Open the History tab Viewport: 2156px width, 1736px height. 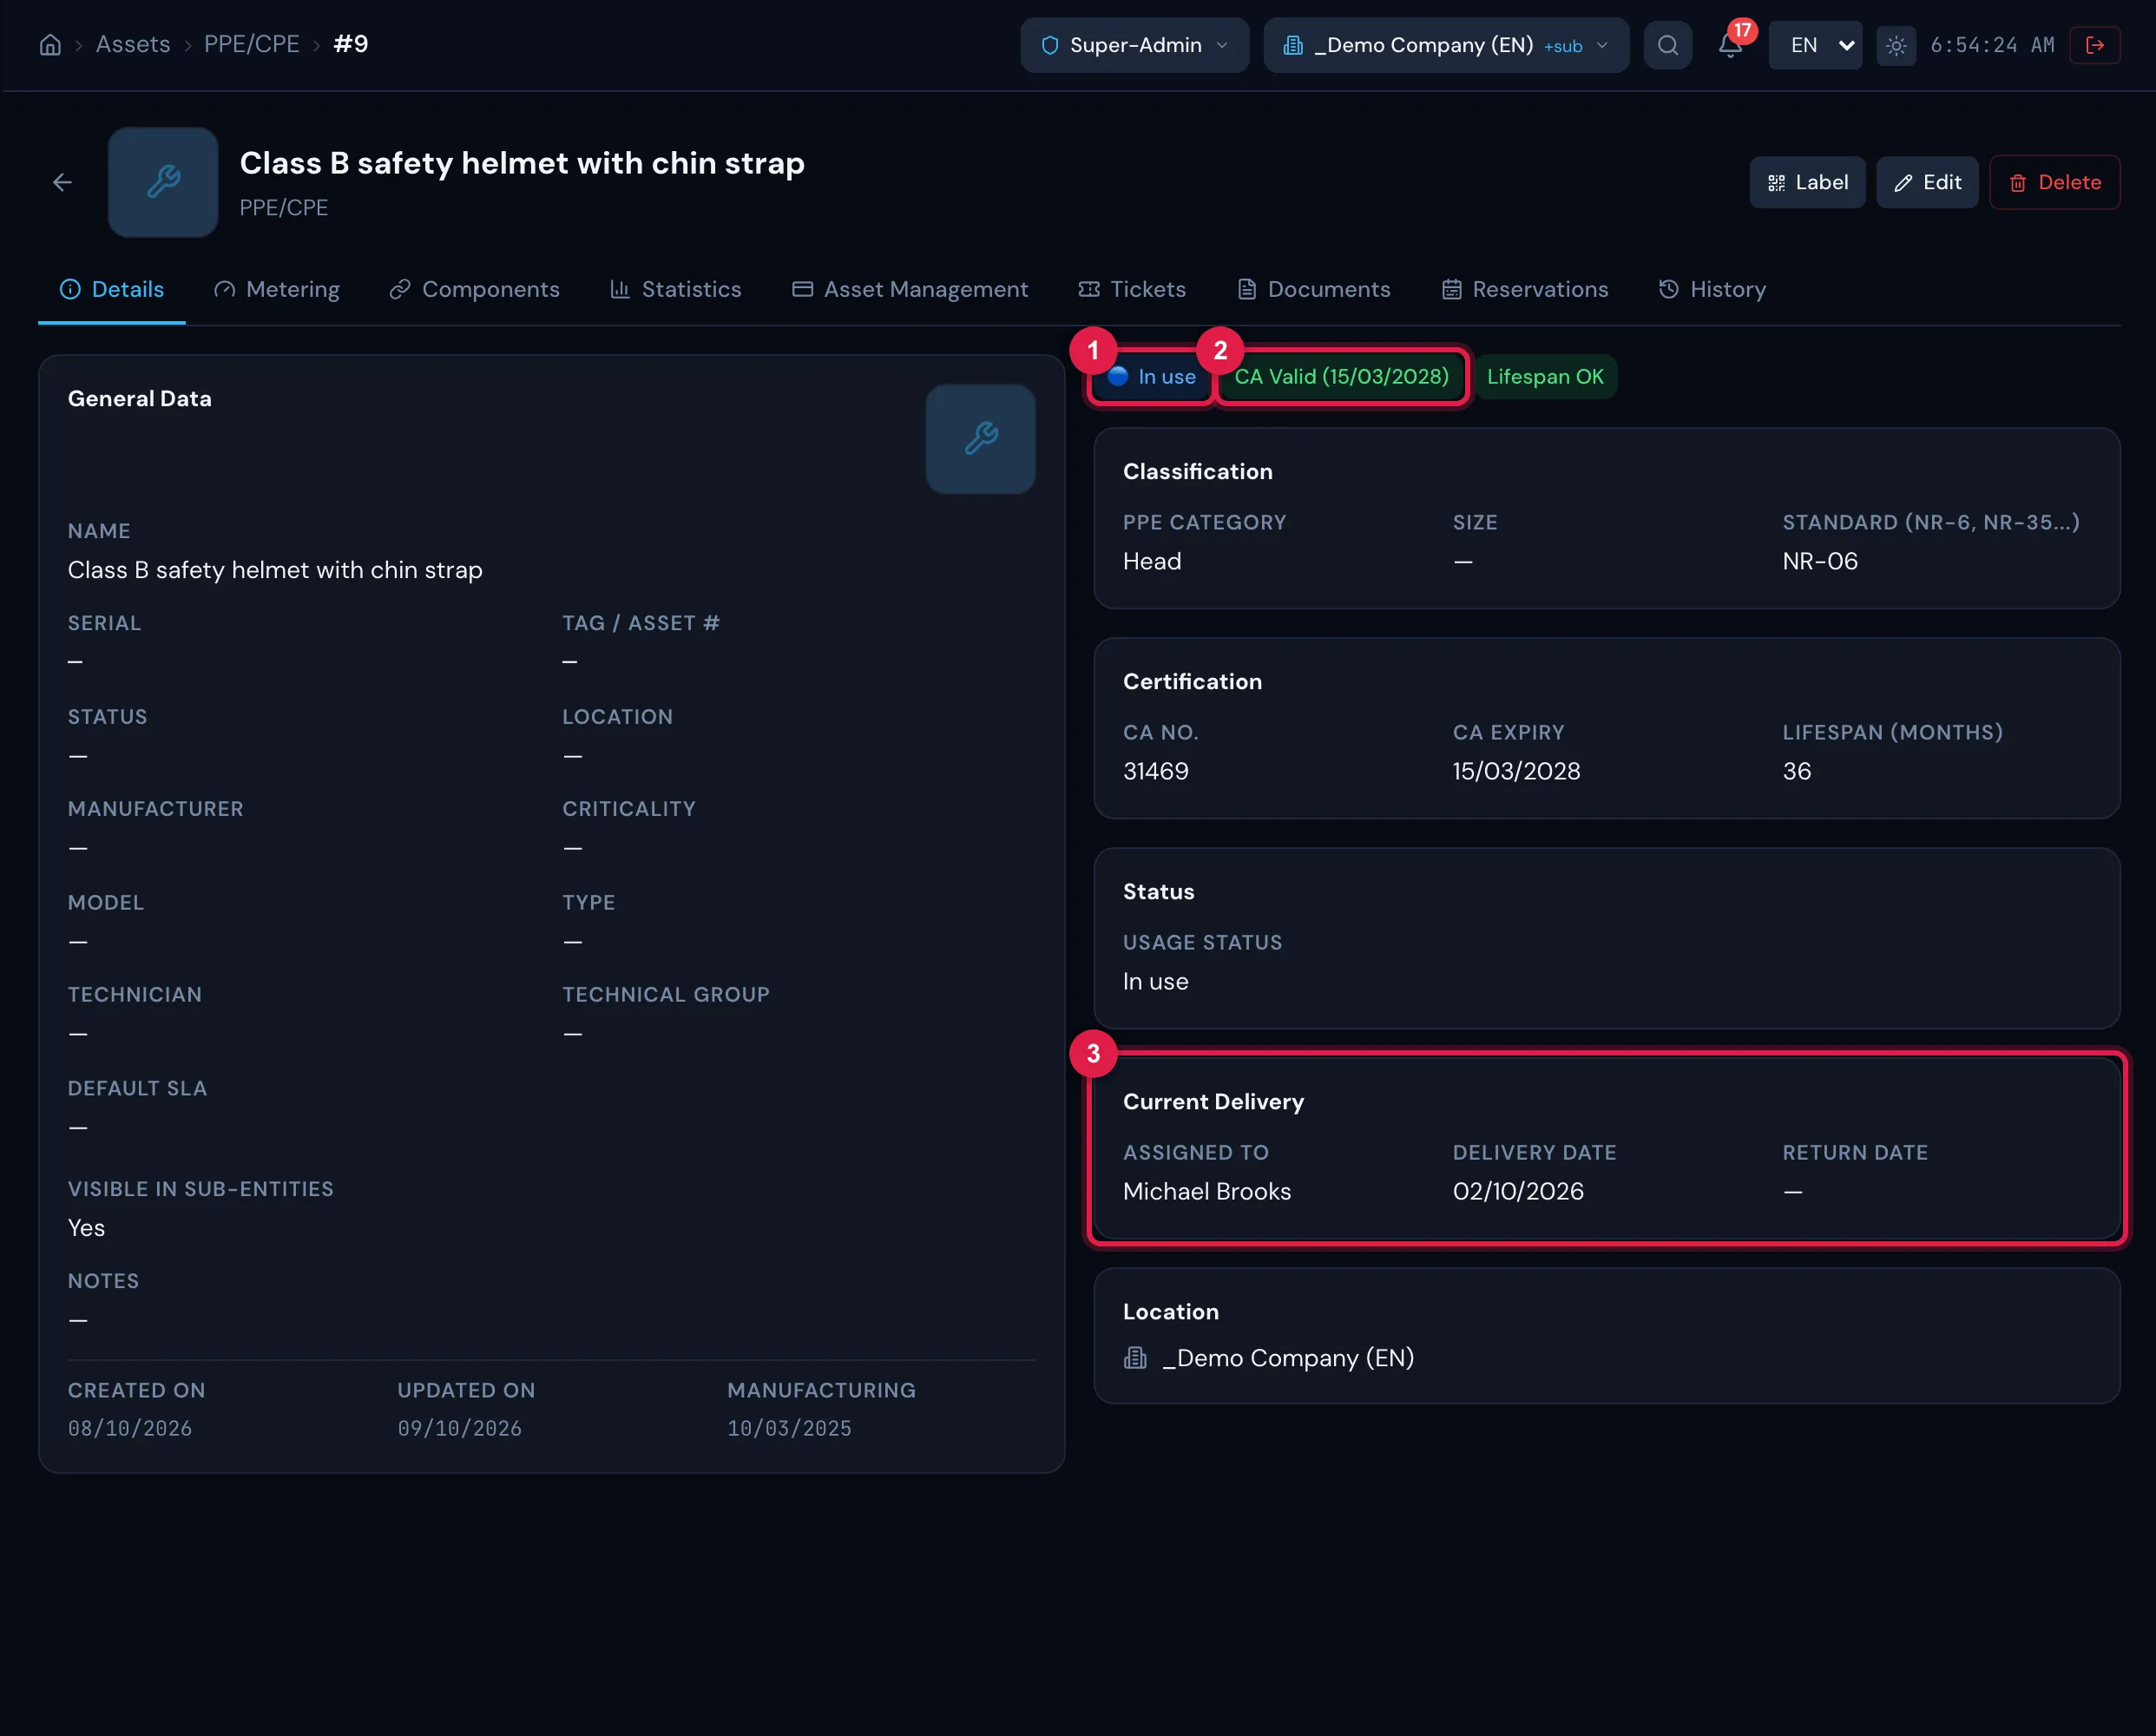coord(1711,289)
